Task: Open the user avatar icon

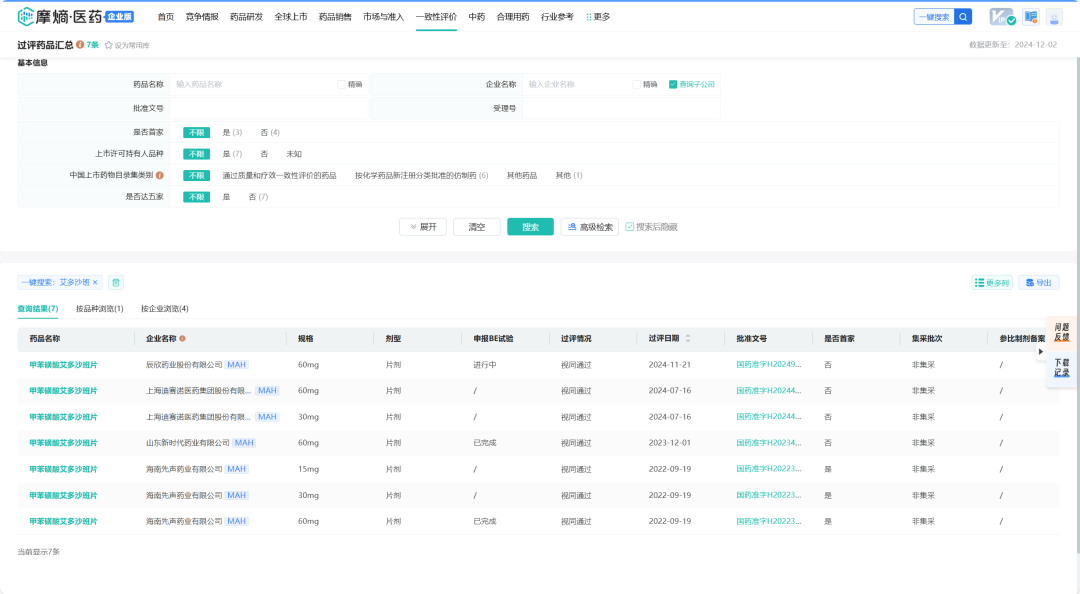Action: 1054,17
